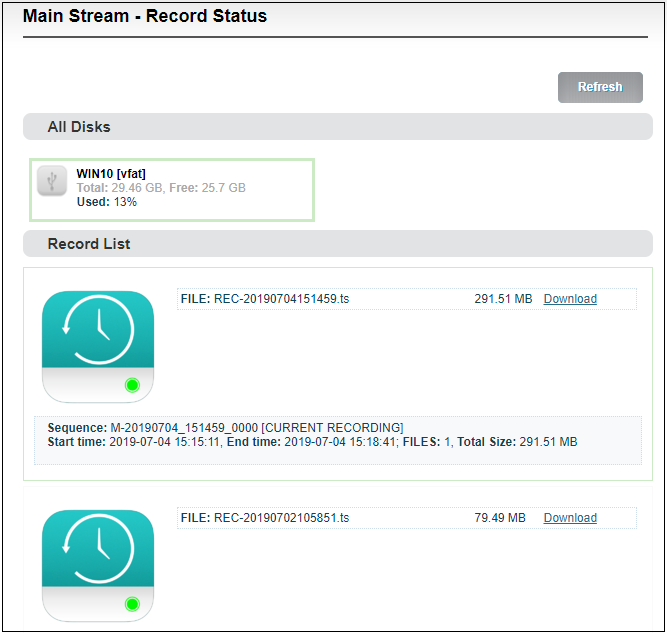
Task: Click the Refresh button
Action: point(600,87)
